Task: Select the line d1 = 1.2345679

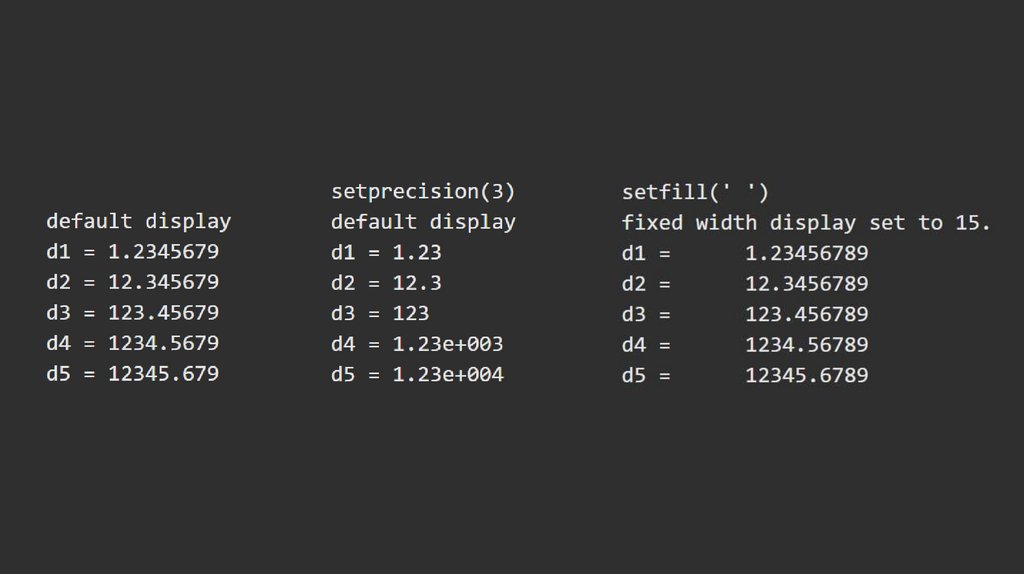Action: [132, 252]
